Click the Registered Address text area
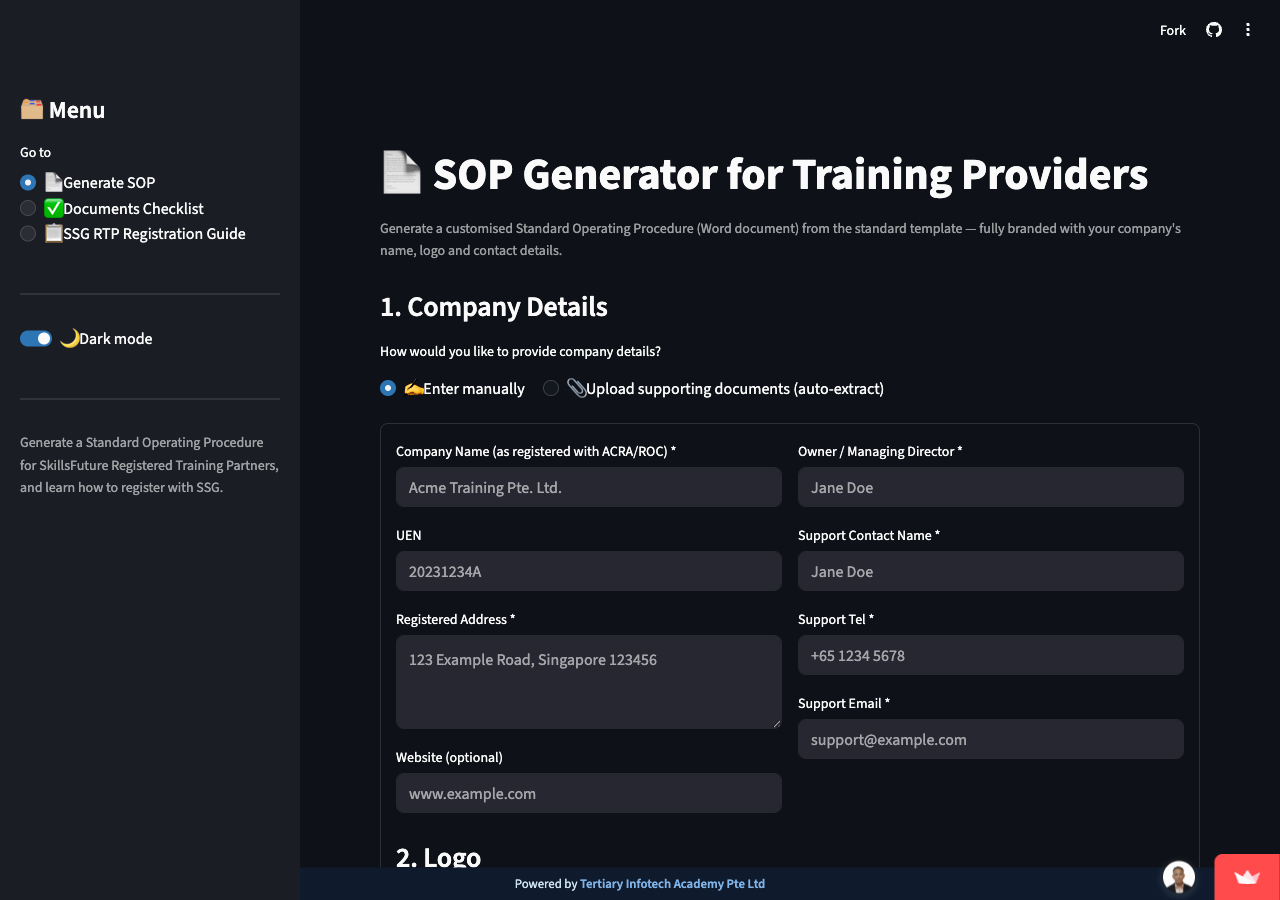The width and height of the screenshot is (1280, 900). [589, 682]
